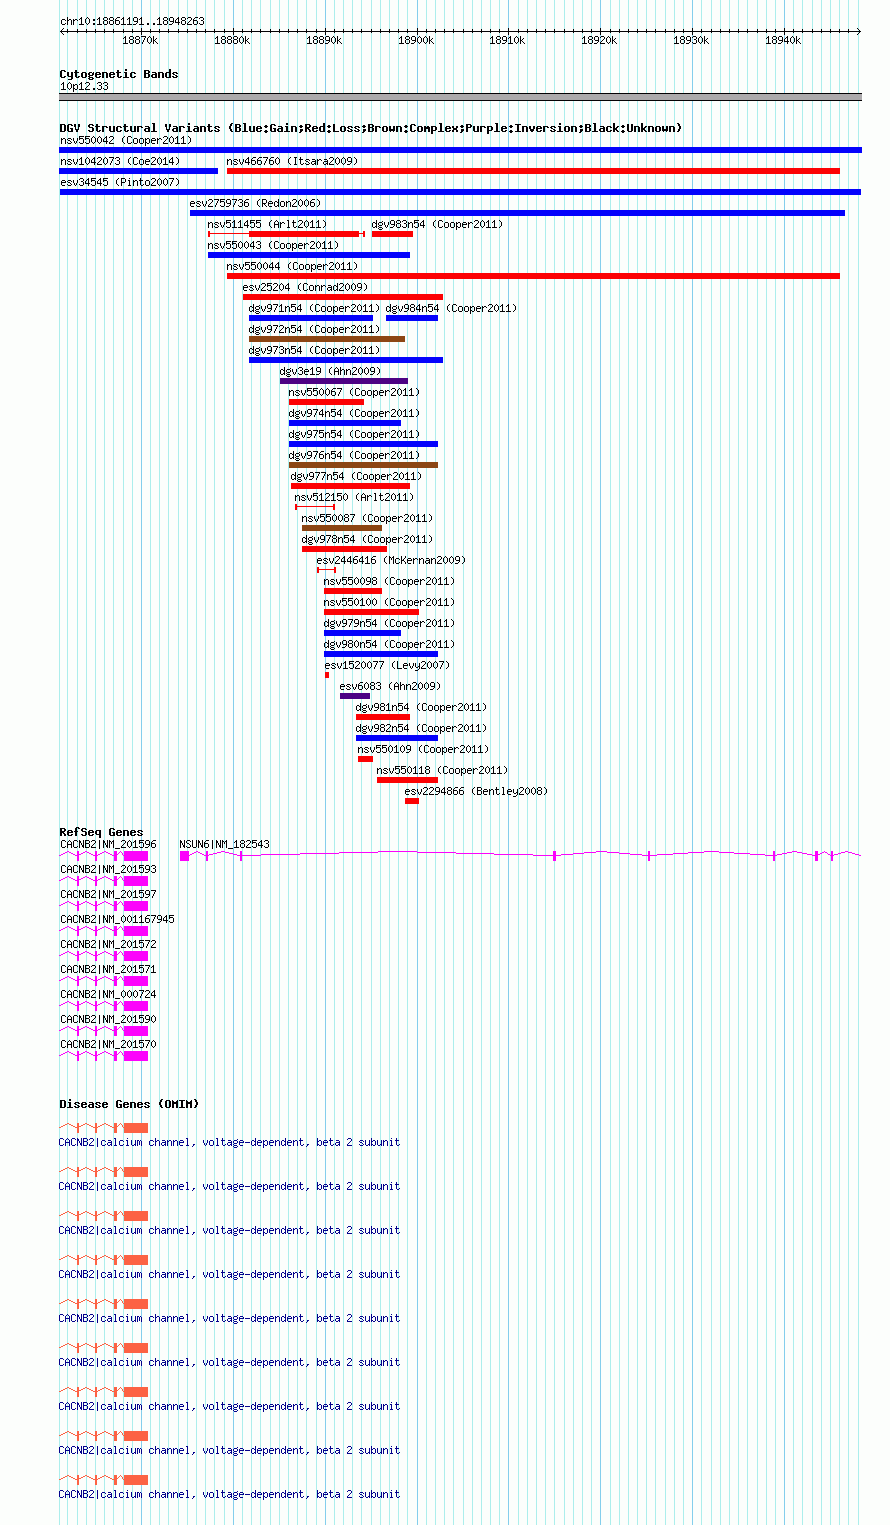This screenshot has width=890, height=1525.
Task: Click the nsv550042 (Cooper2011) blue variant bar
Action: (460, 150)
